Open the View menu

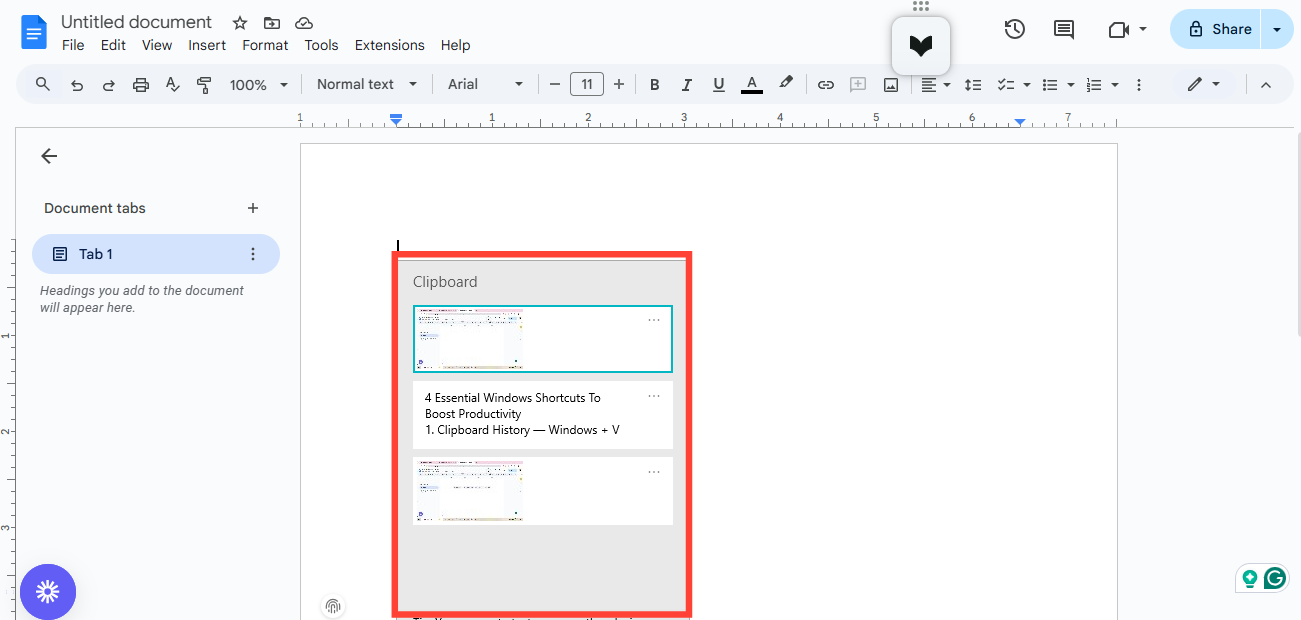[157, 45]
